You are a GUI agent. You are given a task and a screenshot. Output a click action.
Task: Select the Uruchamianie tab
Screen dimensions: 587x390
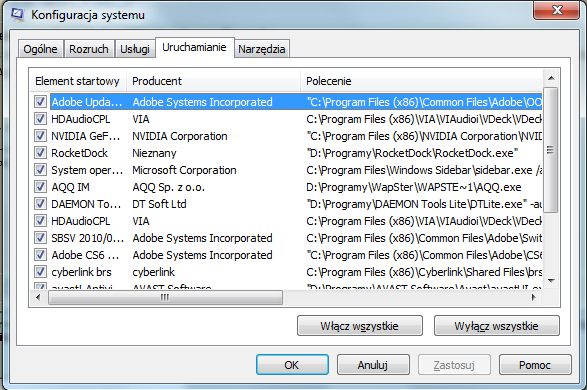tap(194, 48)
